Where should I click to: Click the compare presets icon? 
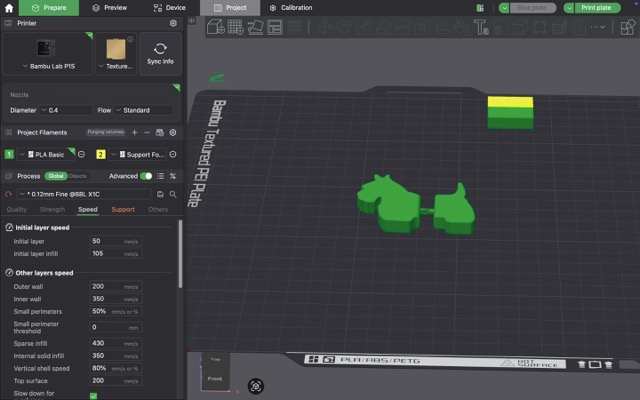[x=173, y=176]
